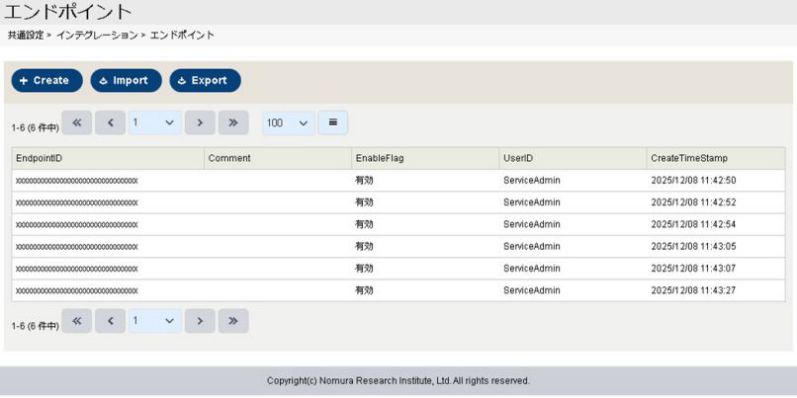797x398 pixels.
Task: Go to previous page in bottom pager
Action: [110, 321]
